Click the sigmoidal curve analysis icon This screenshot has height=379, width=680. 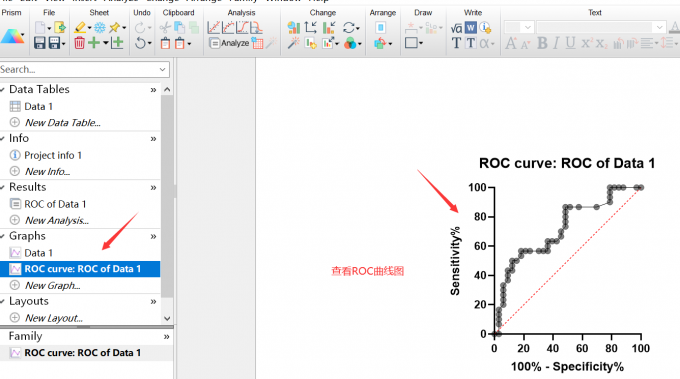(x=242, y=28)
